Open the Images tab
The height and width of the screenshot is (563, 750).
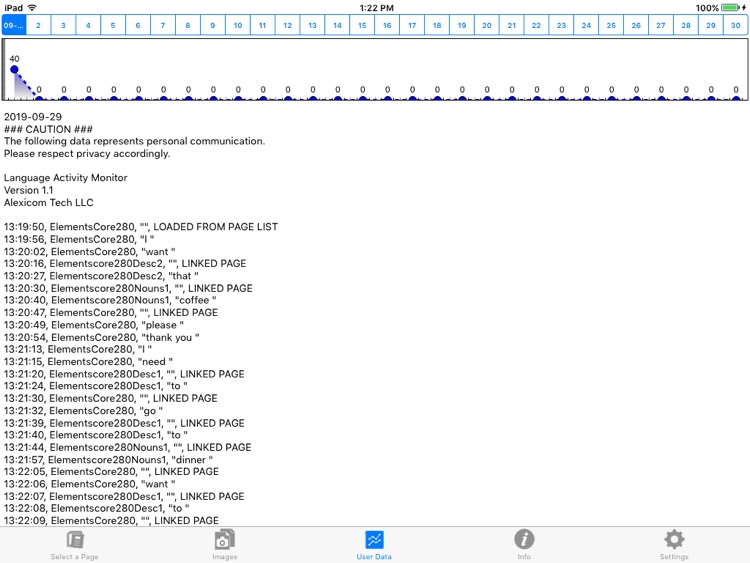pos(224,545)
